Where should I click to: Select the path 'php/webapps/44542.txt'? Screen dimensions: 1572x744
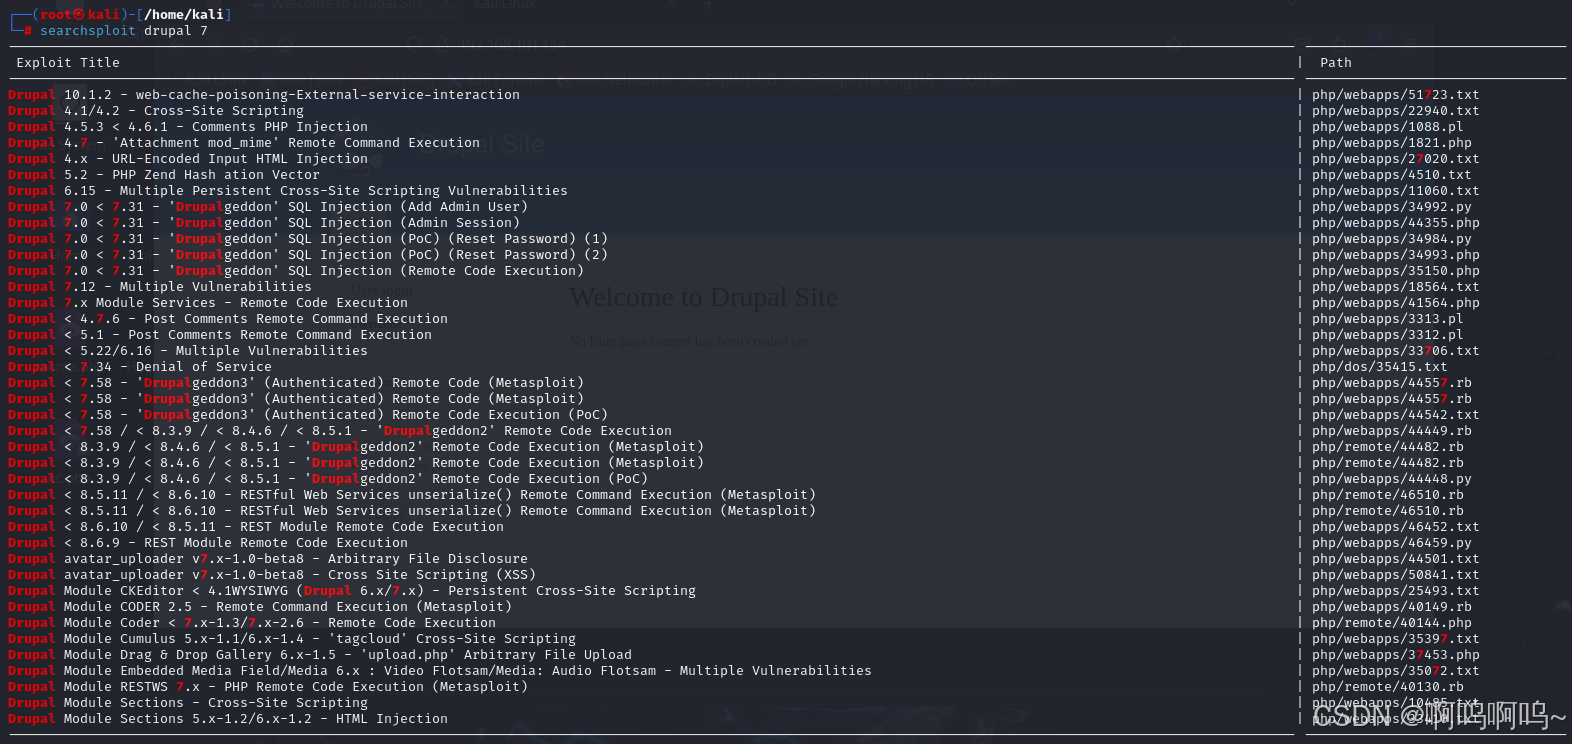[x=1396, y=415]
